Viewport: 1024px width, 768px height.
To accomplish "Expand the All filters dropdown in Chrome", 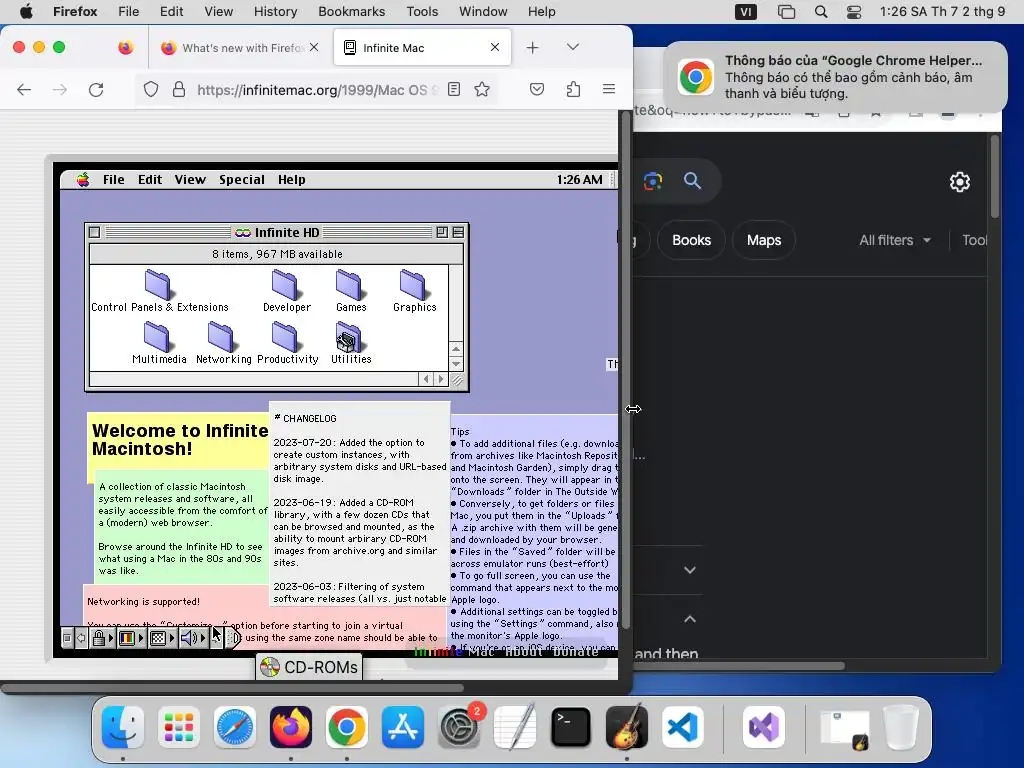I will (895, 240).
